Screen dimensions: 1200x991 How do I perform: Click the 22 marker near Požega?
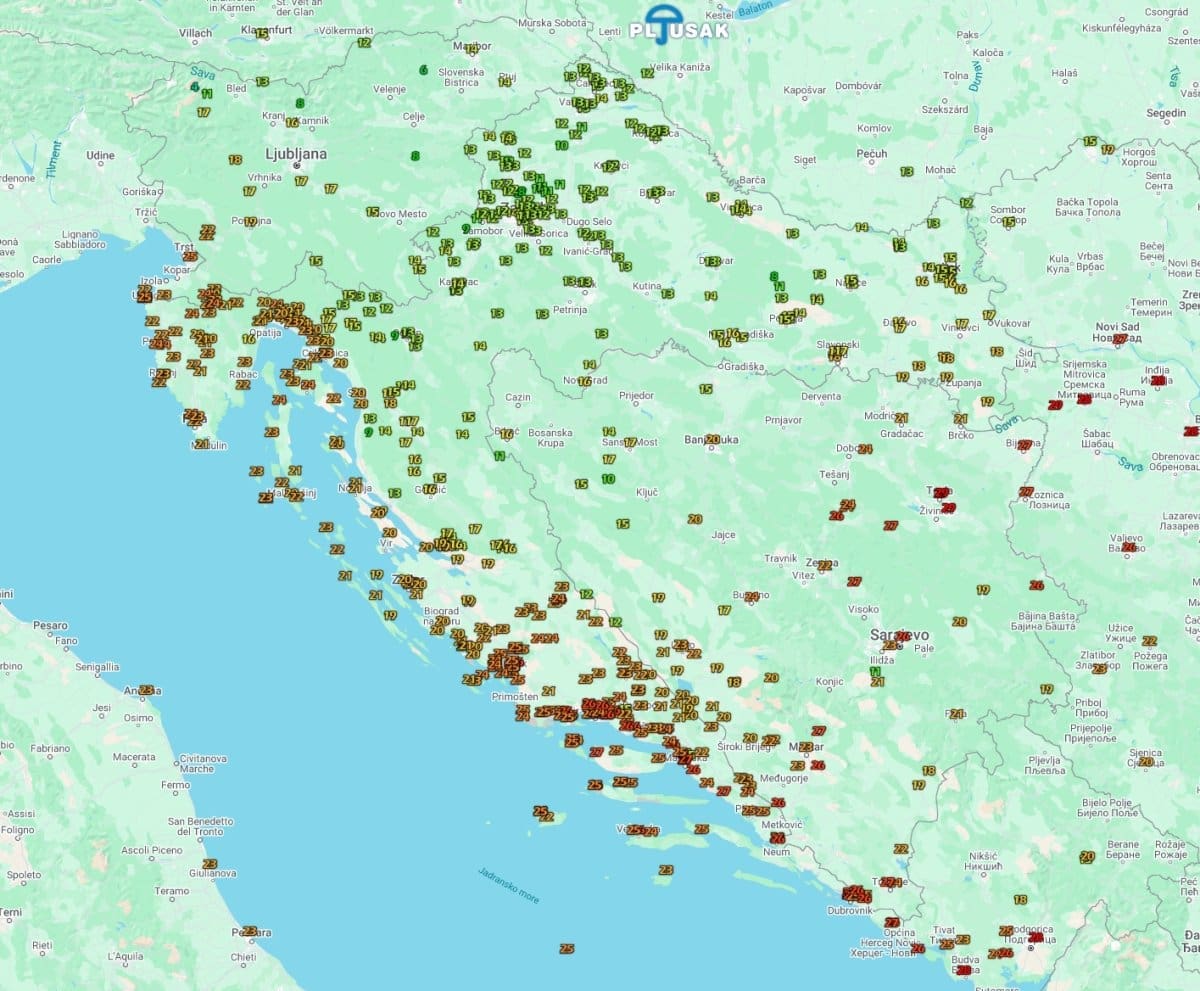pyautogui.click(x=1149, y=641)
